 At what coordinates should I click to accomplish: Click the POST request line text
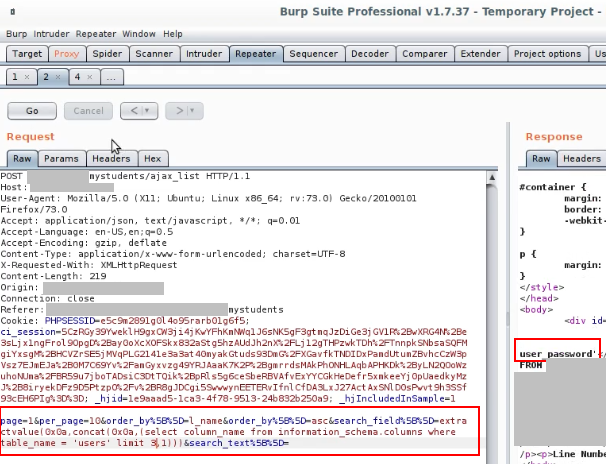125,176
